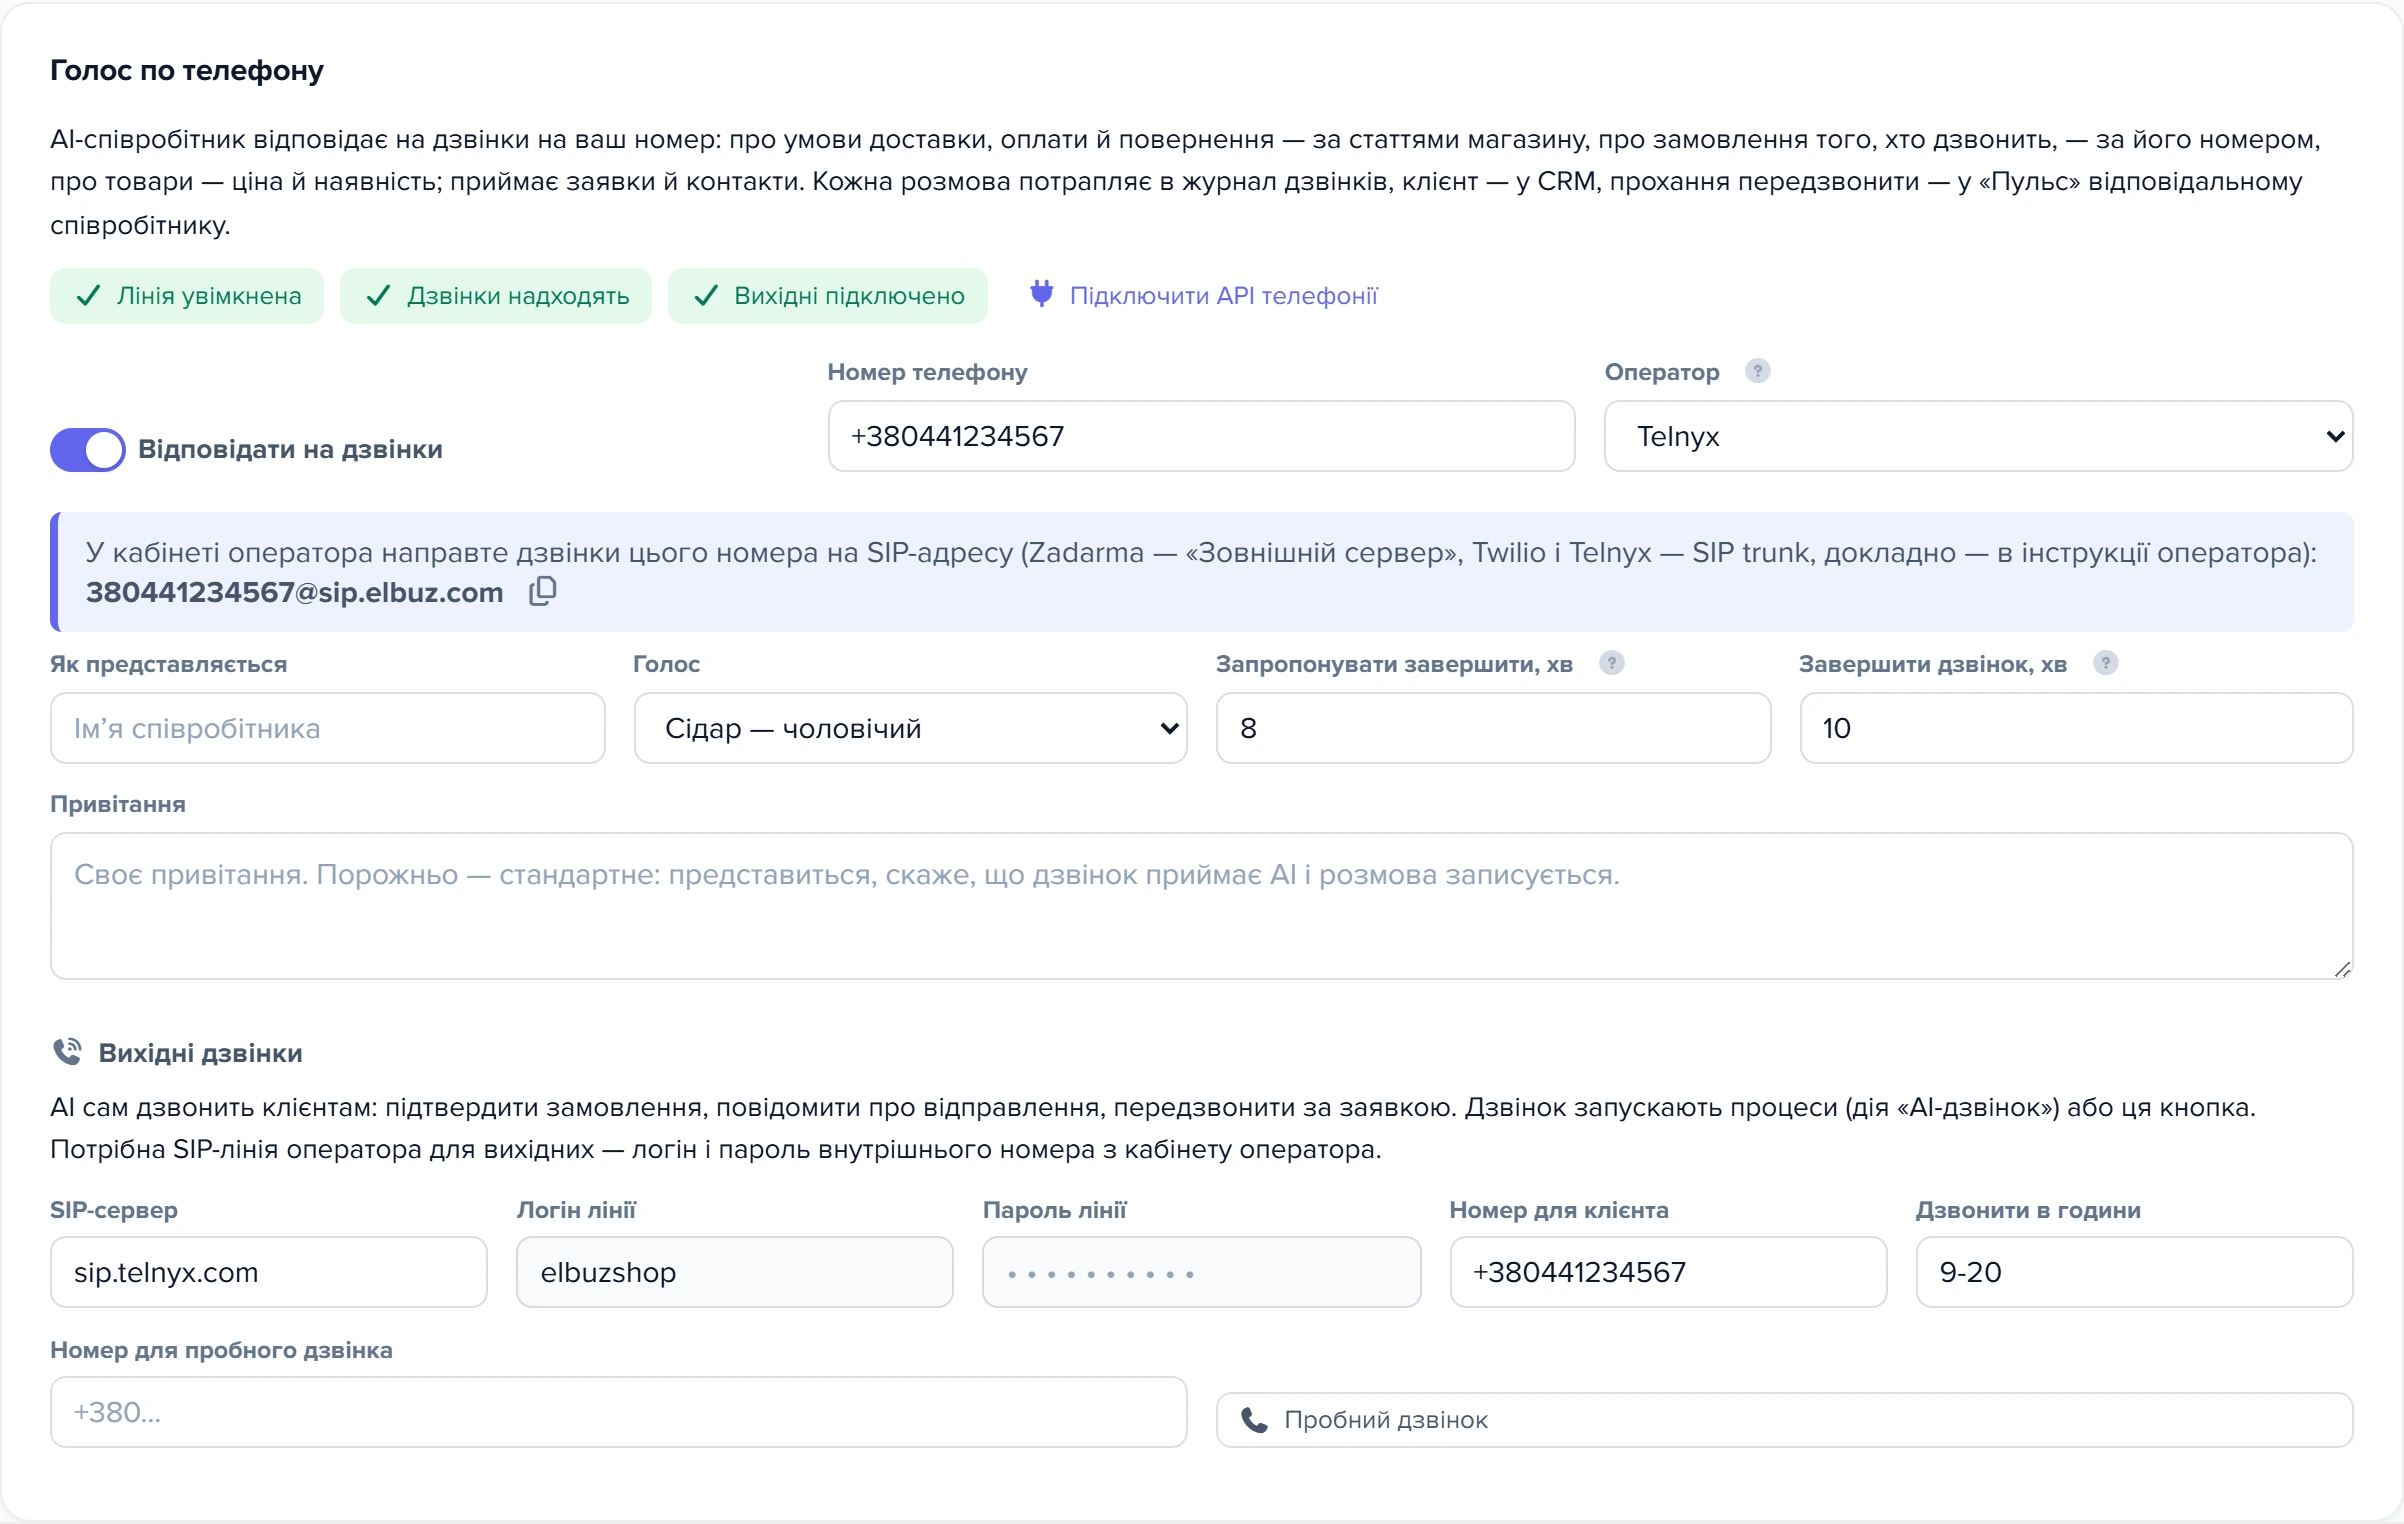Show the help hint for Завершити дзвінок, хв
The width and height of the screenshot is (2404, 1524).
tap(2105, 663)
